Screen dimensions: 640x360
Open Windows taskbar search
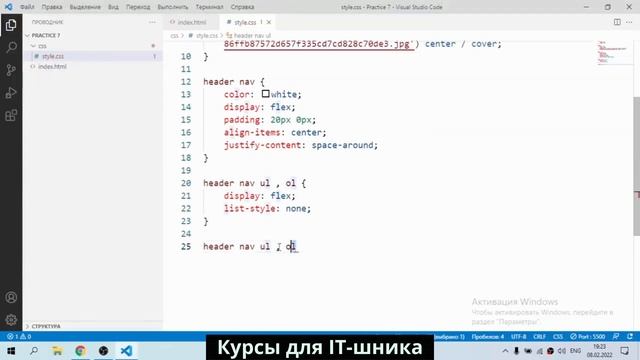pos(34,351)
